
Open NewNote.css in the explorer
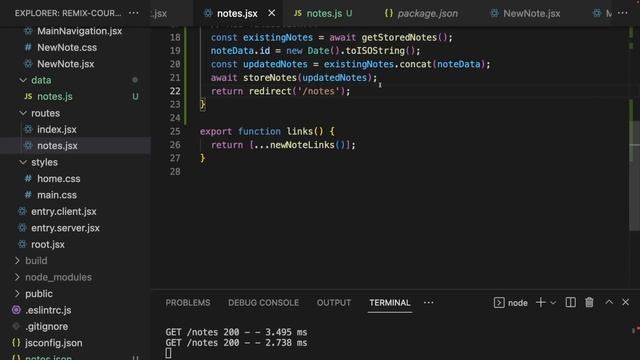pyautogui.click(x=67, y=47)
